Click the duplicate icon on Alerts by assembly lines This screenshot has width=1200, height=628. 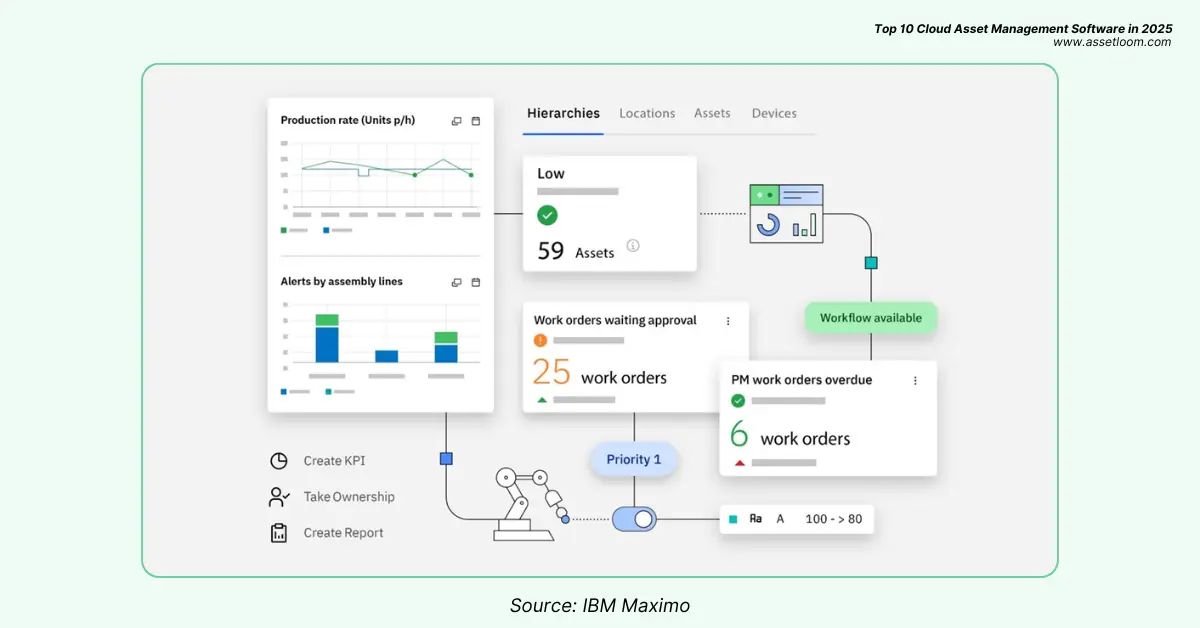pyautogui.click(x=456, y=282)
